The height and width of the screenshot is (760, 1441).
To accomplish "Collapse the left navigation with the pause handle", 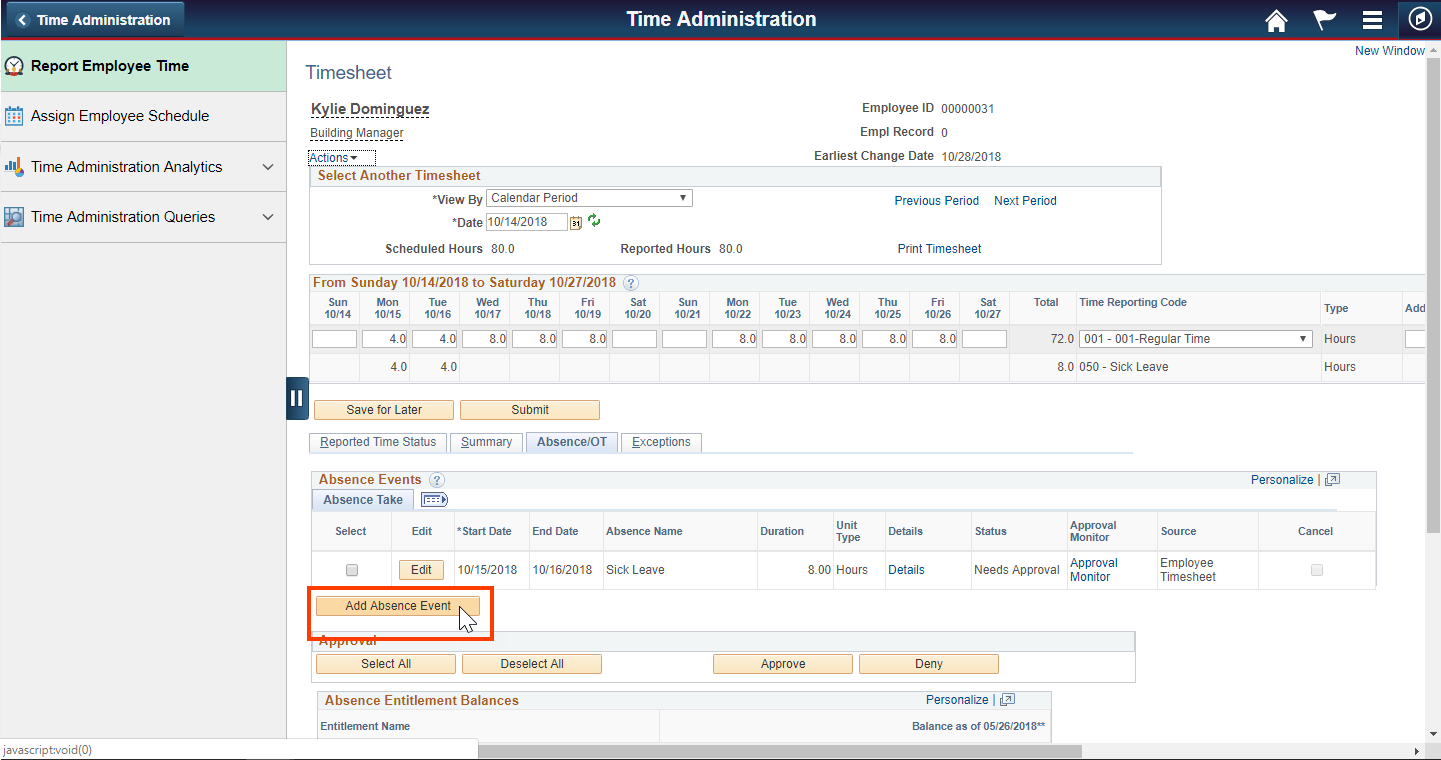I will pos(297,397).
